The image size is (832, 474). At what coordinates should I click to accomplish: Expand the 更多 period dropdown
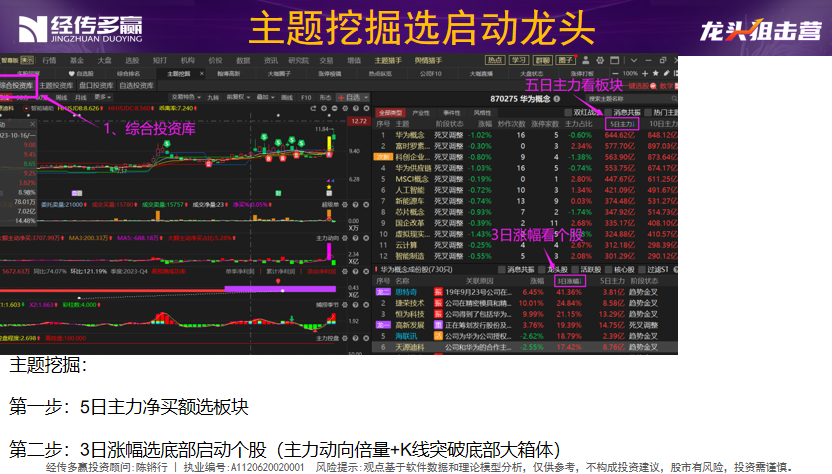(102, 97)
